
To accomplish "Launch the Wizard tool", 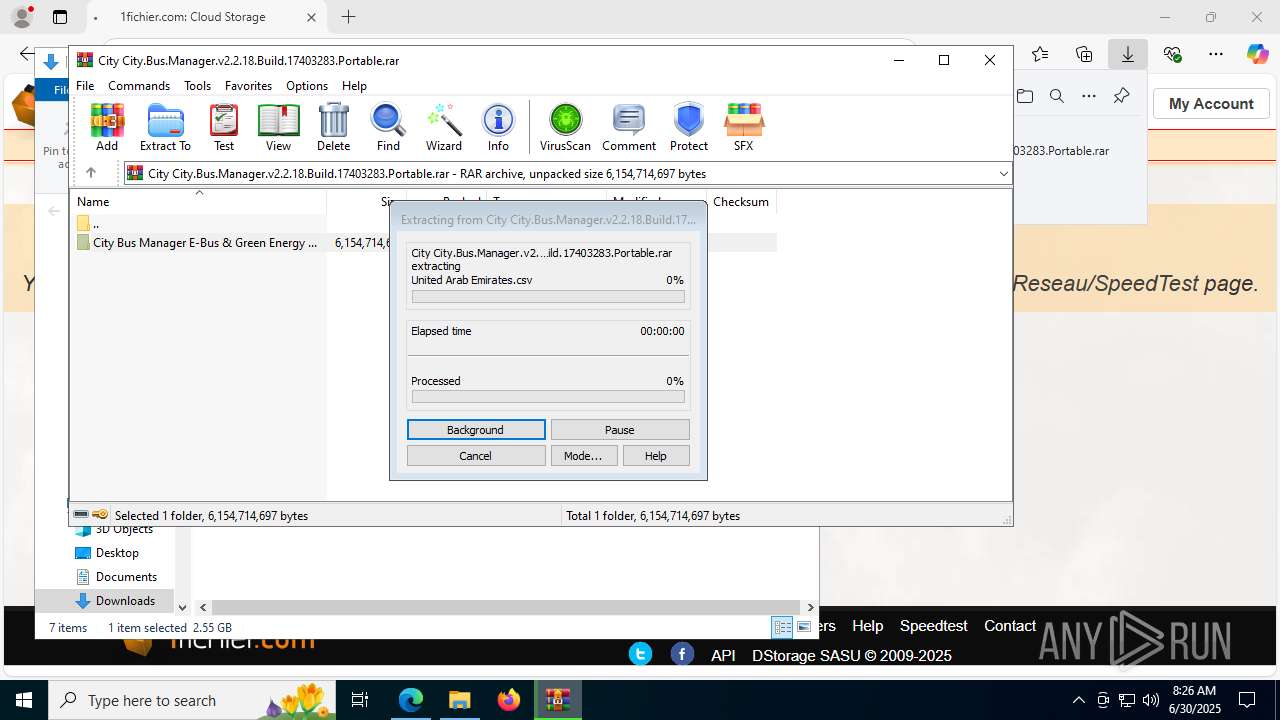I will [x=443, y=127].
